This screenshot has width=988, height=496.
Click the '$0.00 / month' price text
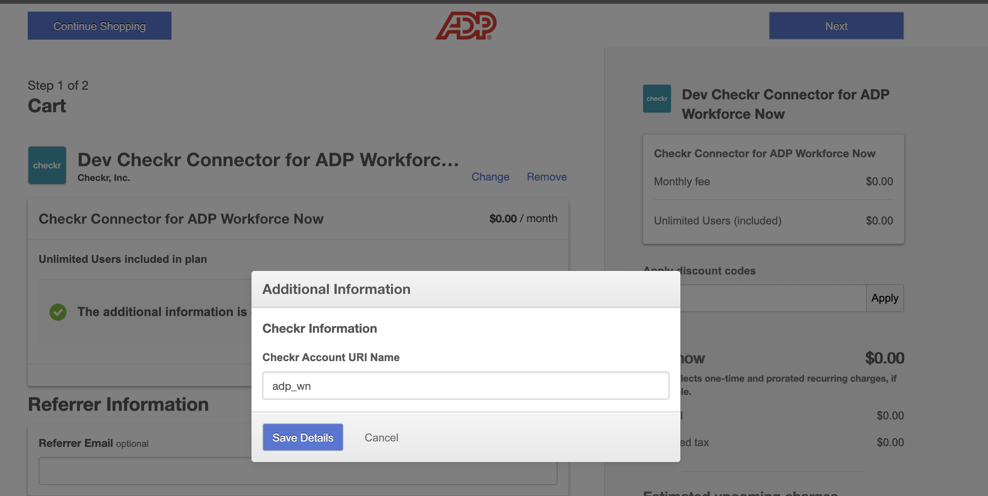point(523,219)
